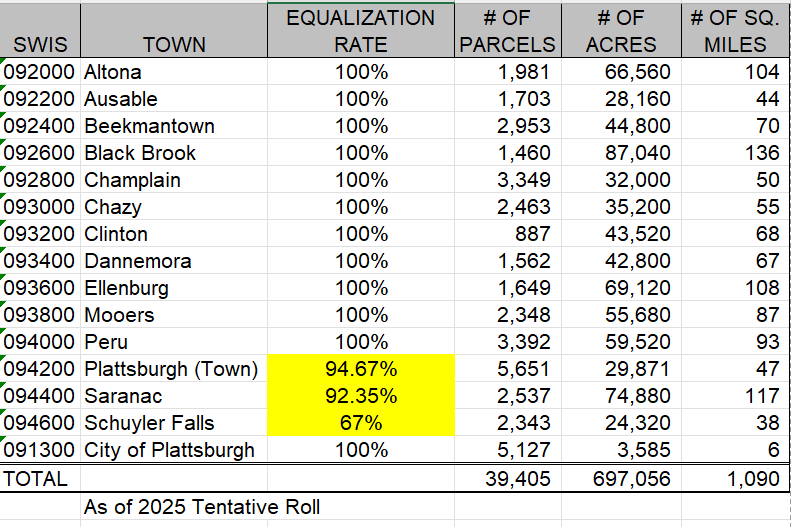This screenshot has height=527, width=791.
Task: Select the EQUALIZATION RATE header cell
Action: (361, 31)
